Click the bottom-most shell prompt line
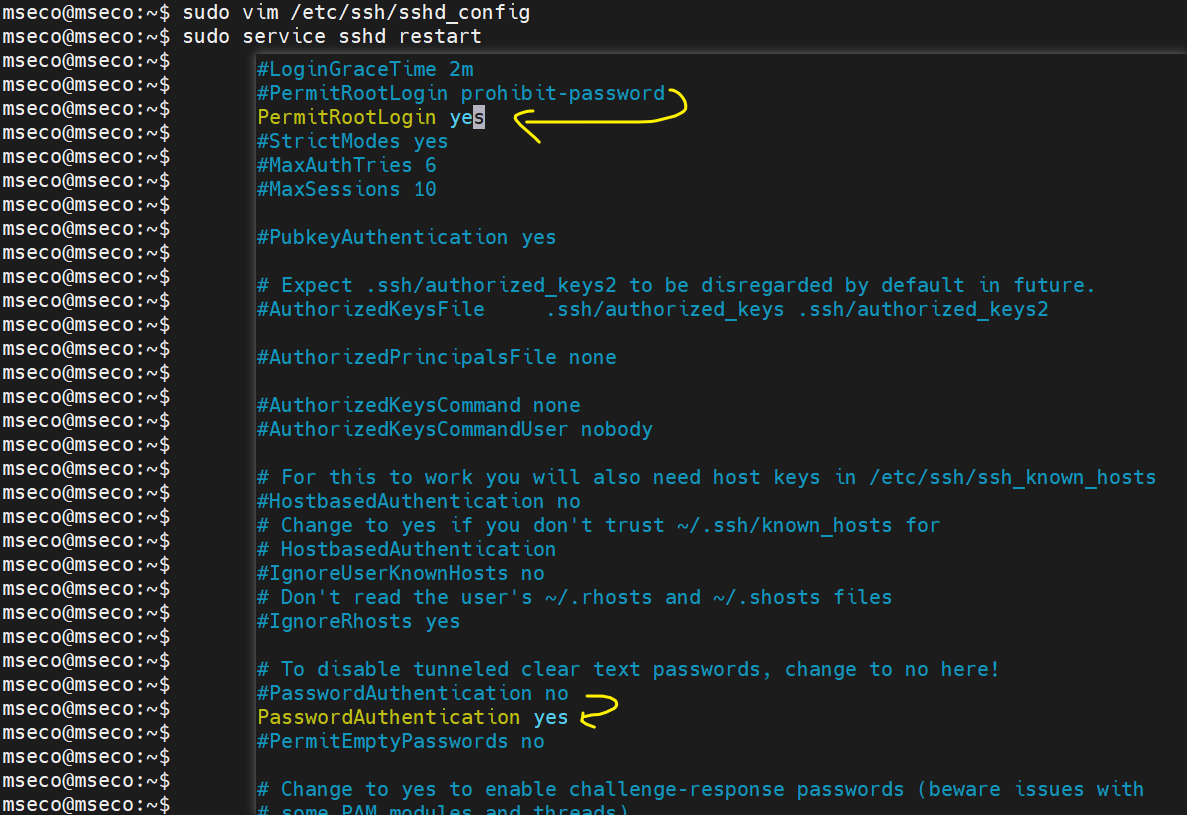The width and height of the screenshot is (1187, 815). coord(86,804)
